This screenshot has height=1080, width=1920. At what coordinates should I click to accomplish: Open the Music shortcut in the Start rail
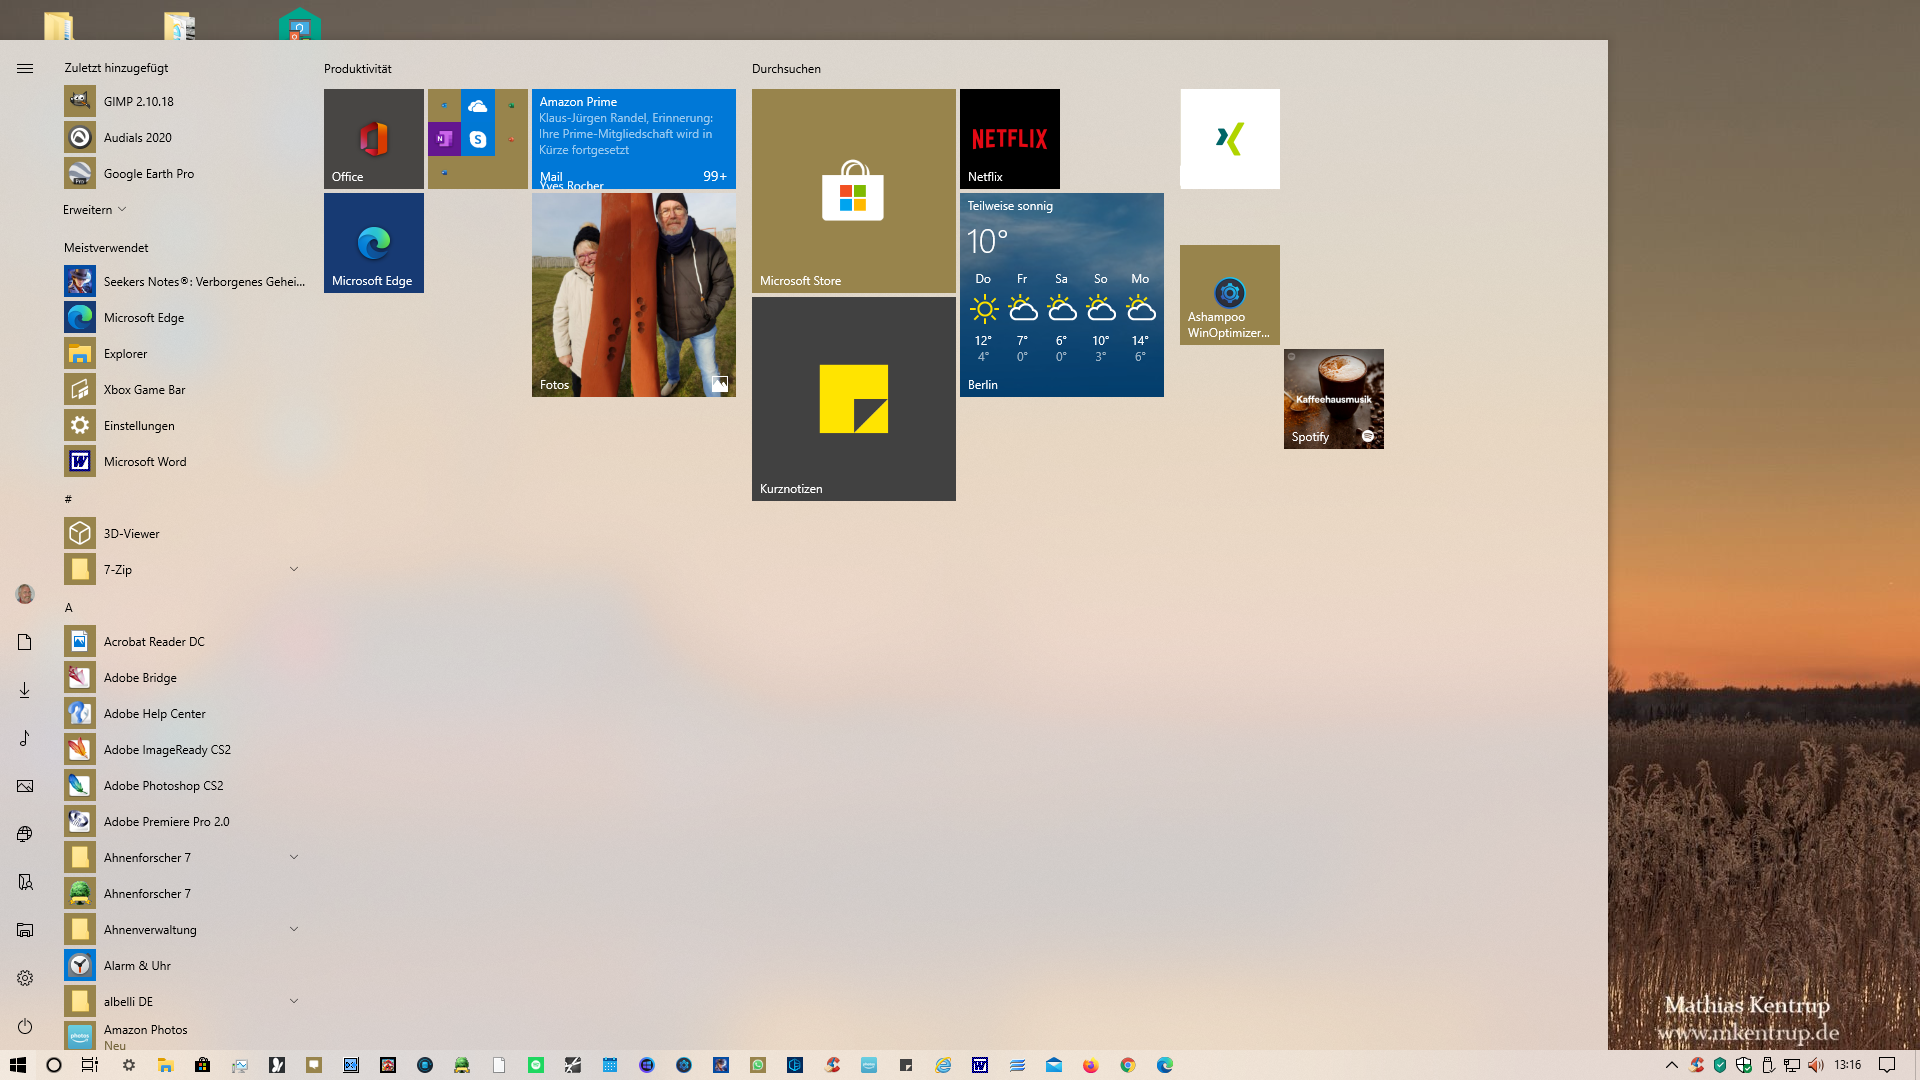pyautogui.click(x=25, y=738)
